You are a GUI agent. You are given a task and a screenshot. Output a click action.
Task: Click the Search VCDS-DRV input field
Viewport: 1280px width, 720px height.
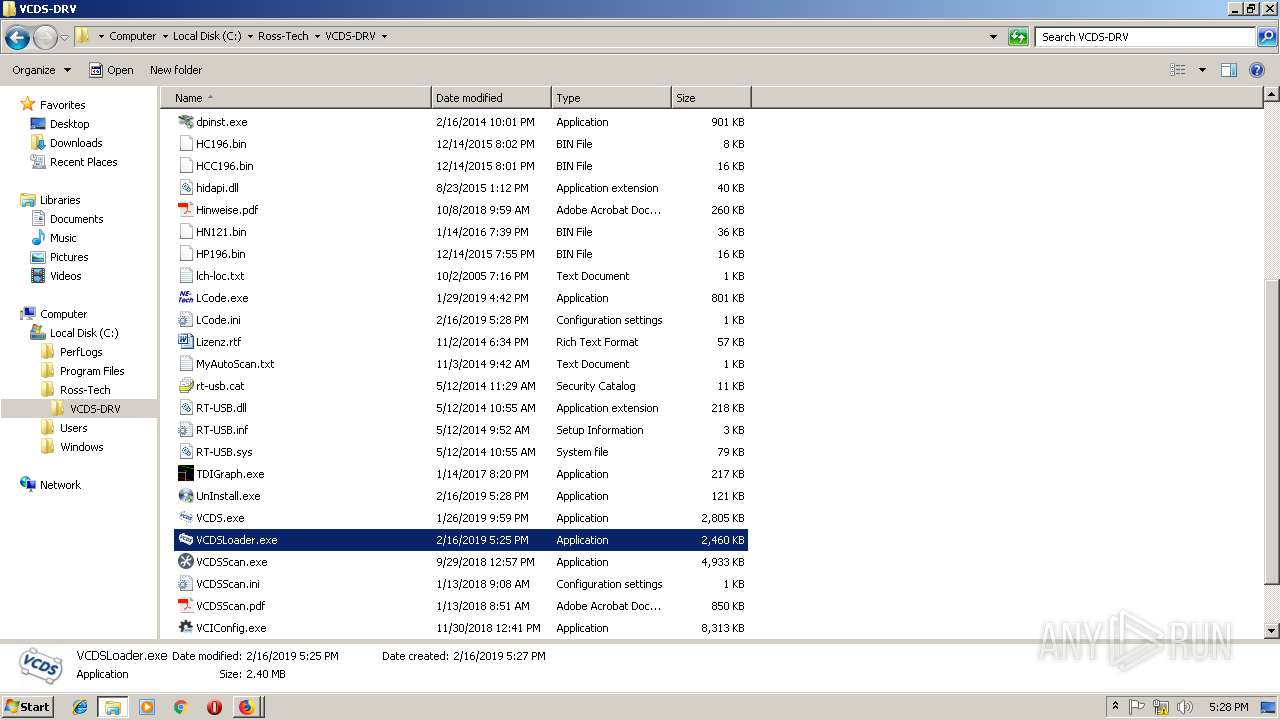[1145, 37]
